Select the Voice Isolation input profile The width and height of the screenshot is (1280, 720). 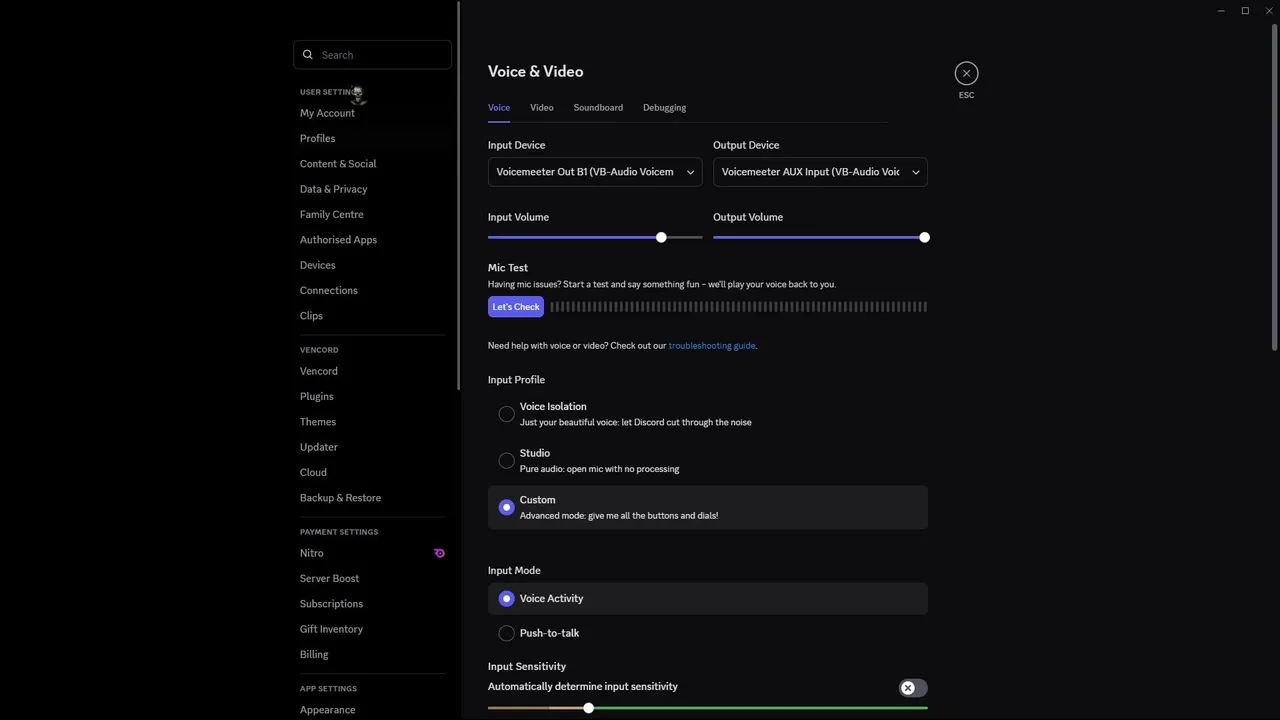(x=507, y=414)
